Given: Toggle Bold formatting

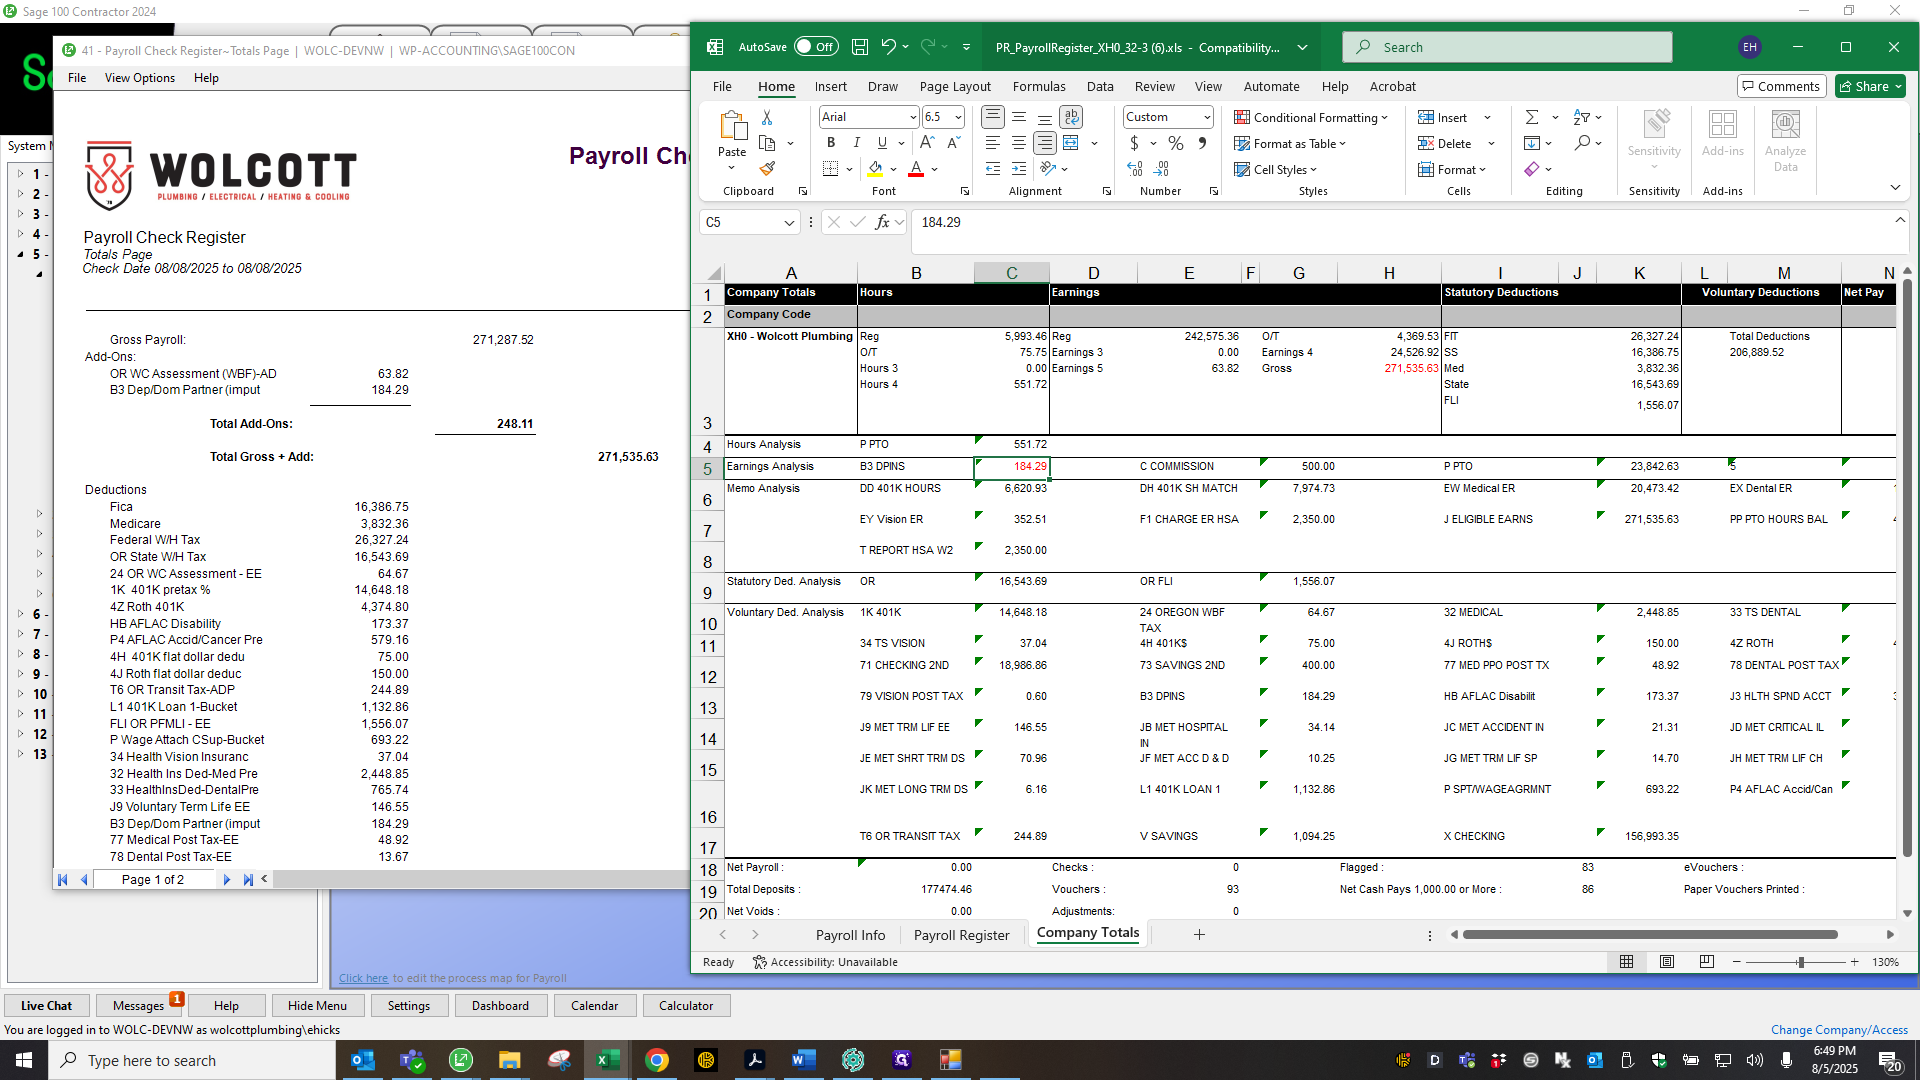Looking at the screenshot, I should click(x=831, y=143).
